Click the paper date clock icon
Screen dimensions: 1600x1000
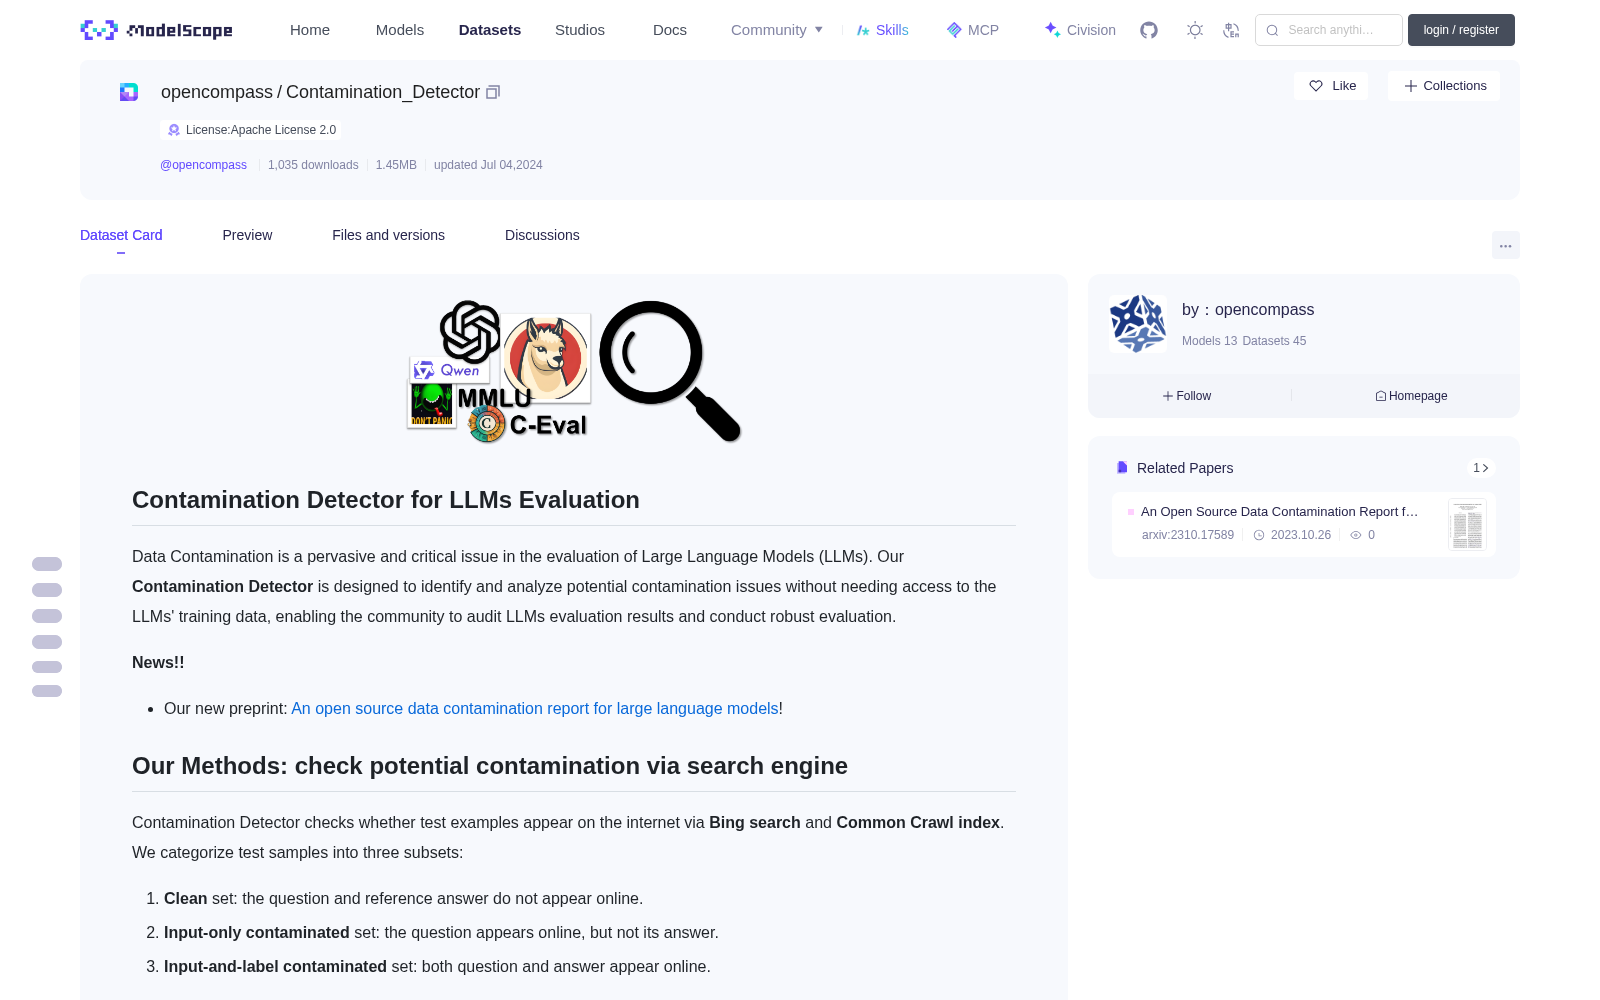point(1259,535)
